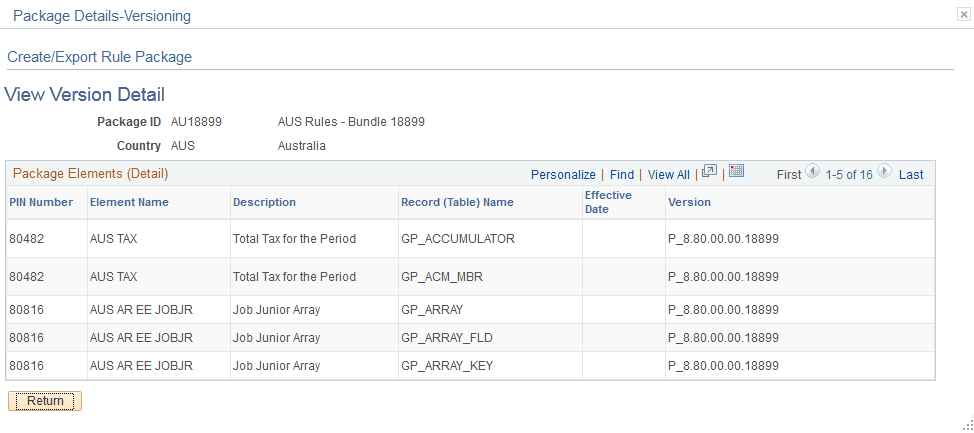The width and height of the screenshot is (974, 433).
Task: Click version value in the GP_ARRAY_KEY row
Action: (x=724, y=367)
